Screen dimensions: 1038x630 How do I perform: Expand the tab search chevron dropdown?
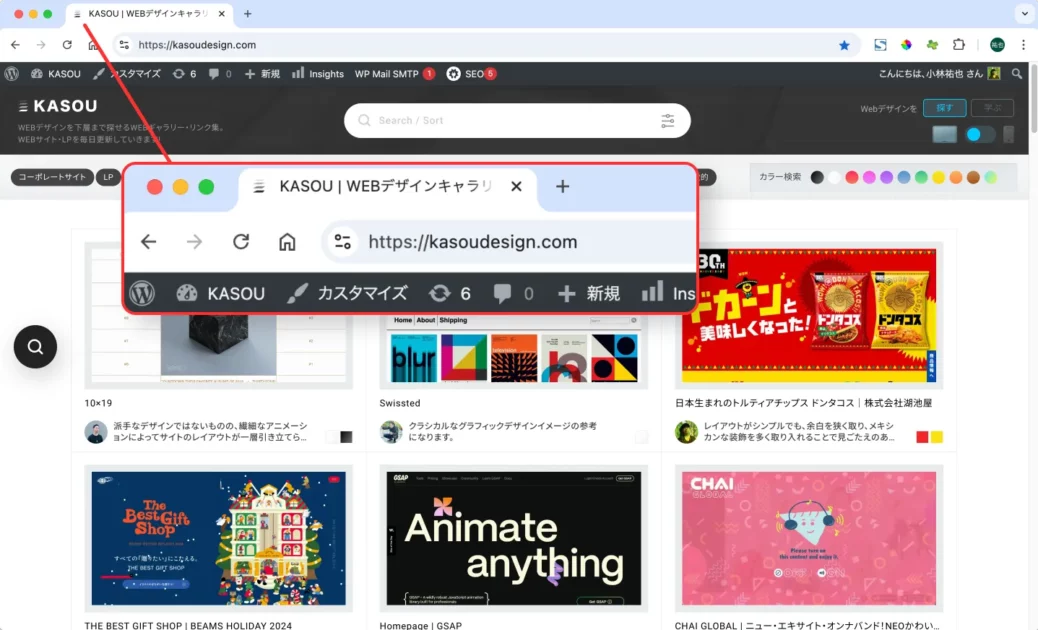(1023, 14)
